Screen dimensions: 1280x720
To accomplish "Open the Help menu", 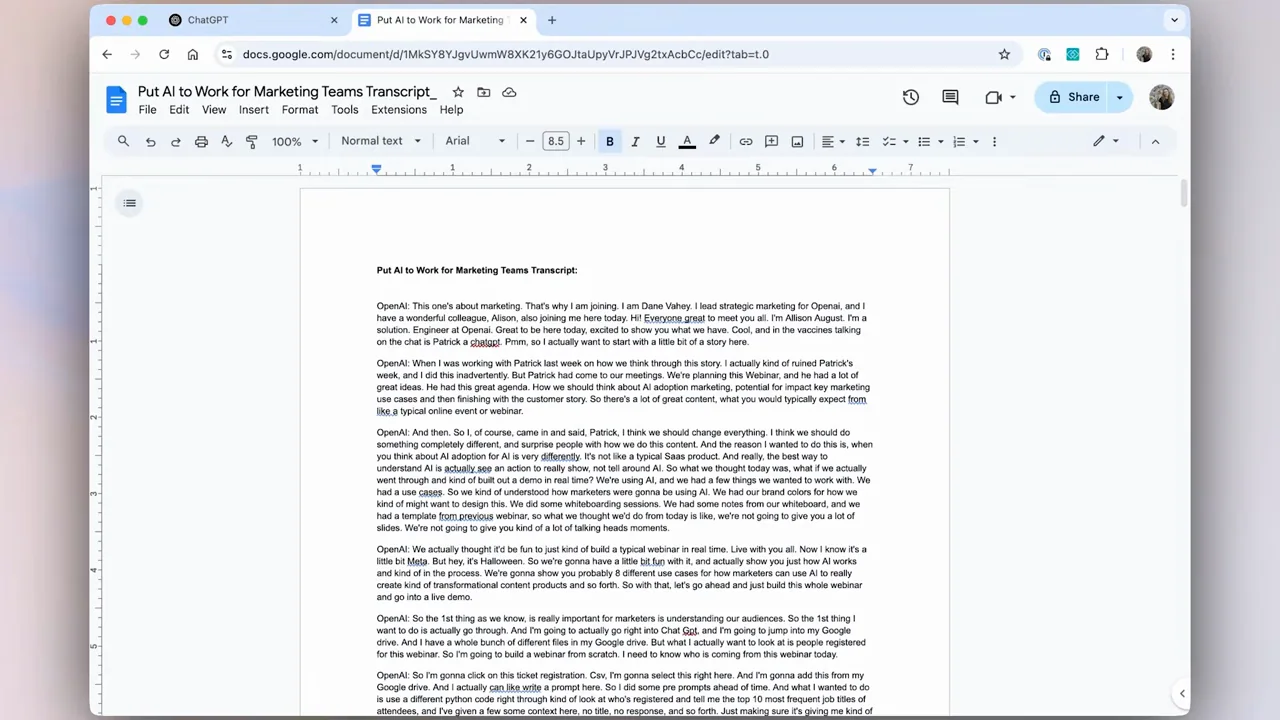I will click(x=451, y=110).
